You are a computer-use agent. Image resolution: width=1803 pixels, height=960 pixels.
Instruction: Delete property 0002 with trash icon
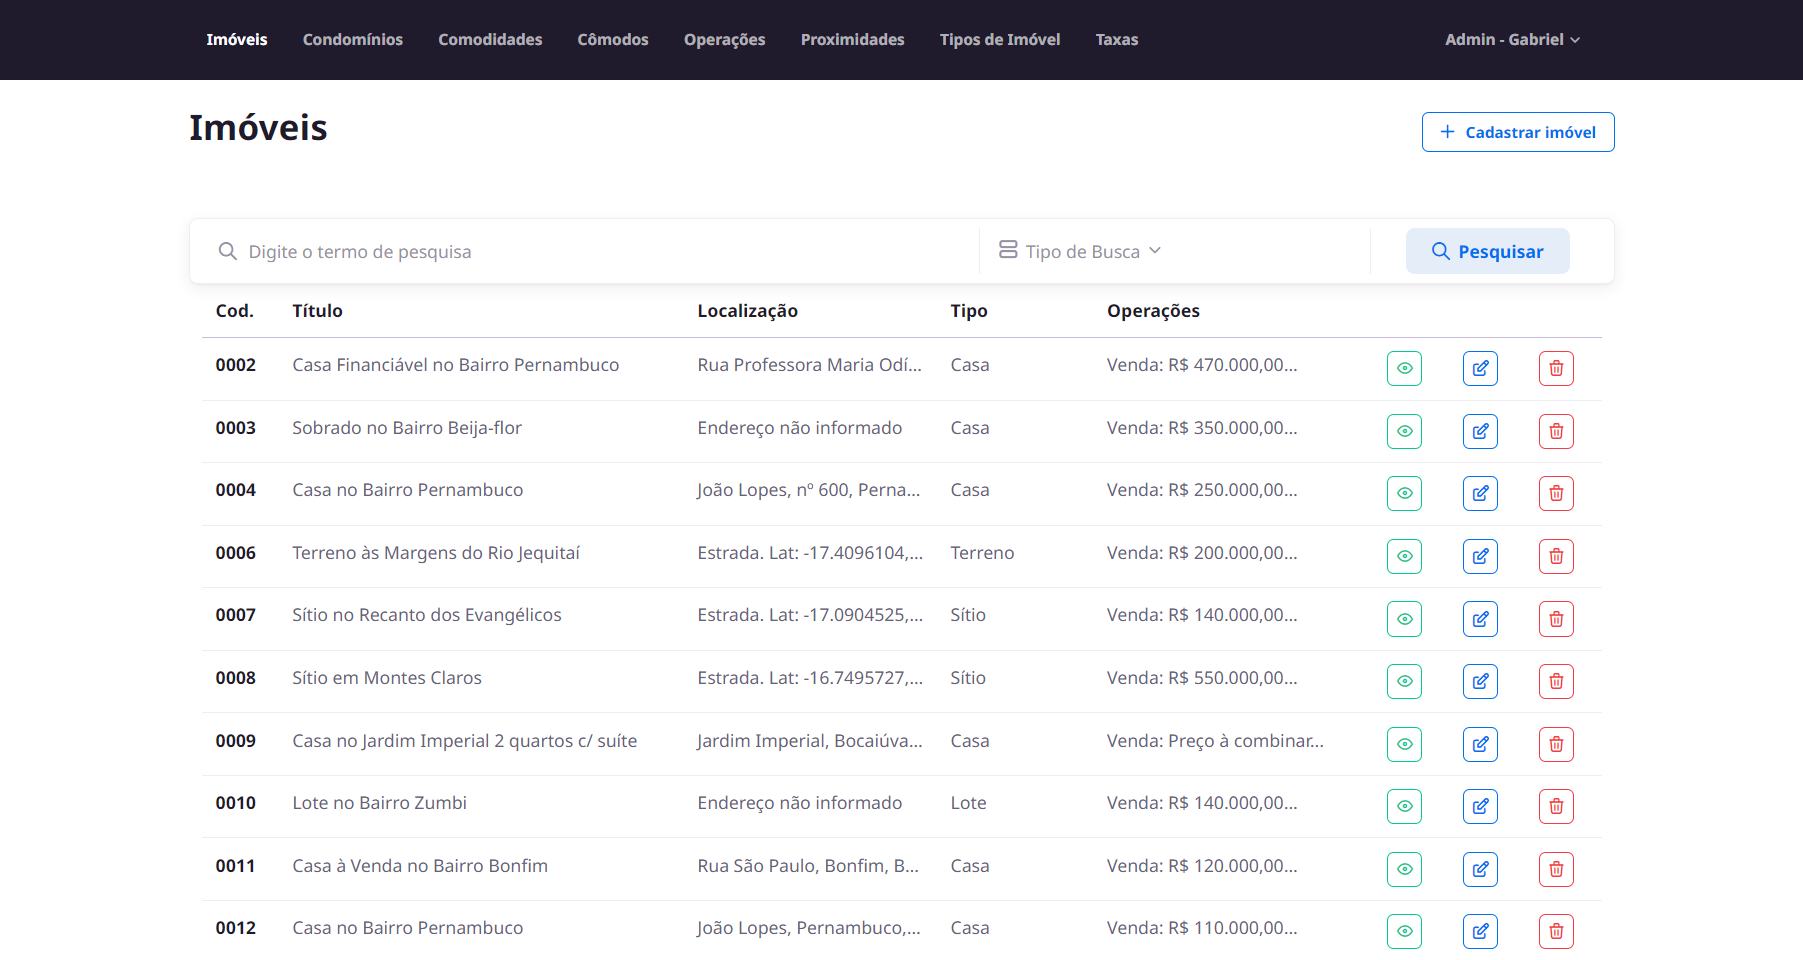pyautogui.click(x=1556, y=368)
